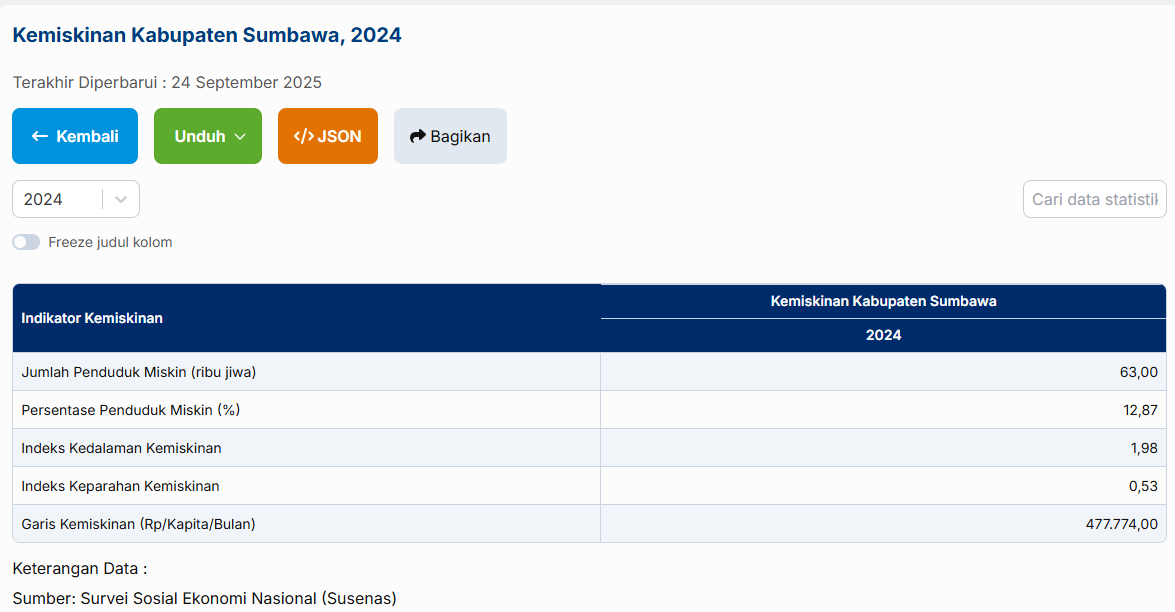Click the 12,87 percentage value cell

[1140, 410]
